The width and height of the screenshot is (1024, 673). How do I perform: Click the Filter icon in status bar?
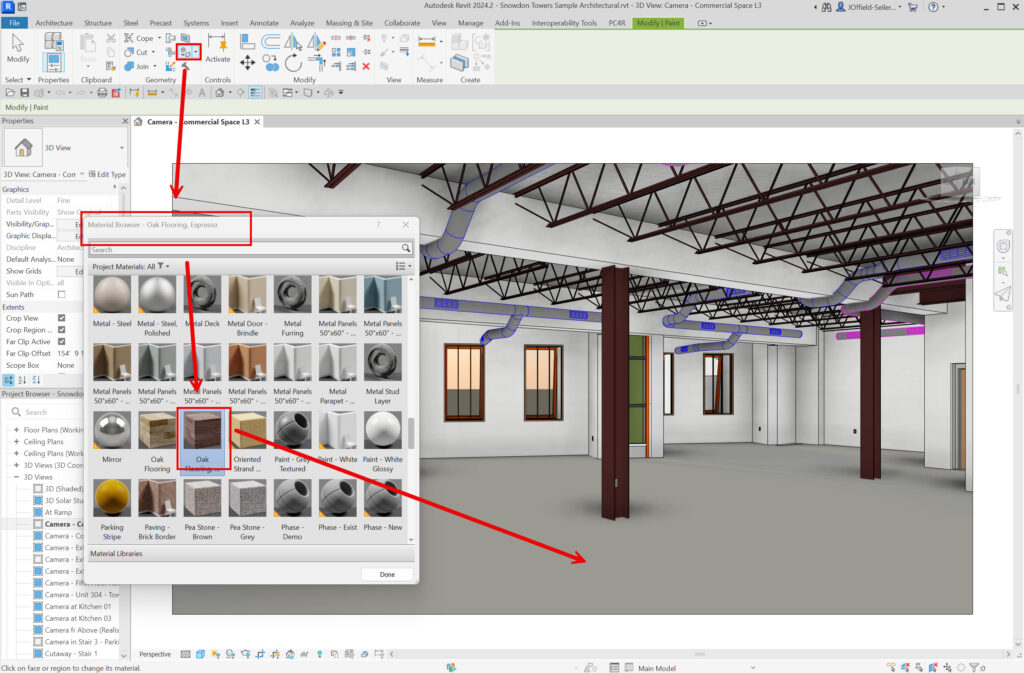pos(975,667)
